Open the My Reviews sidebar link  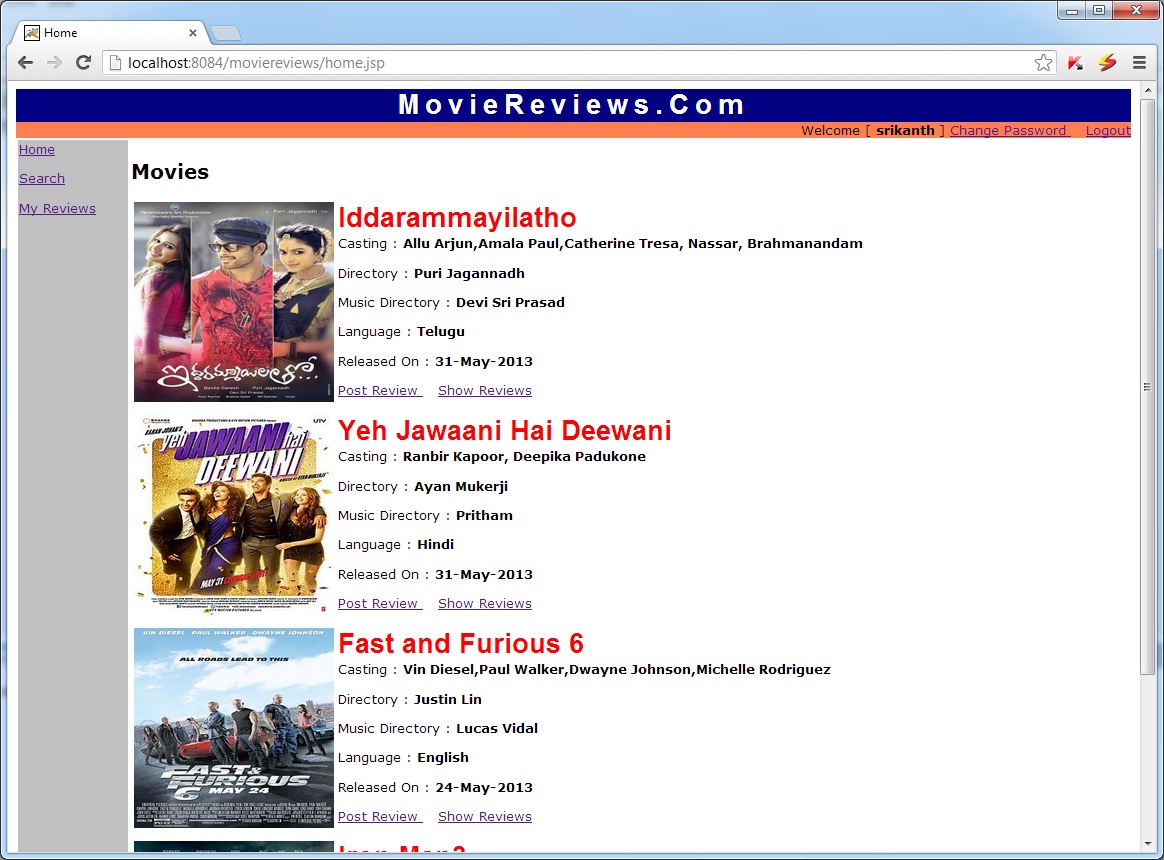pyautogui.click(x=57, y=209)
